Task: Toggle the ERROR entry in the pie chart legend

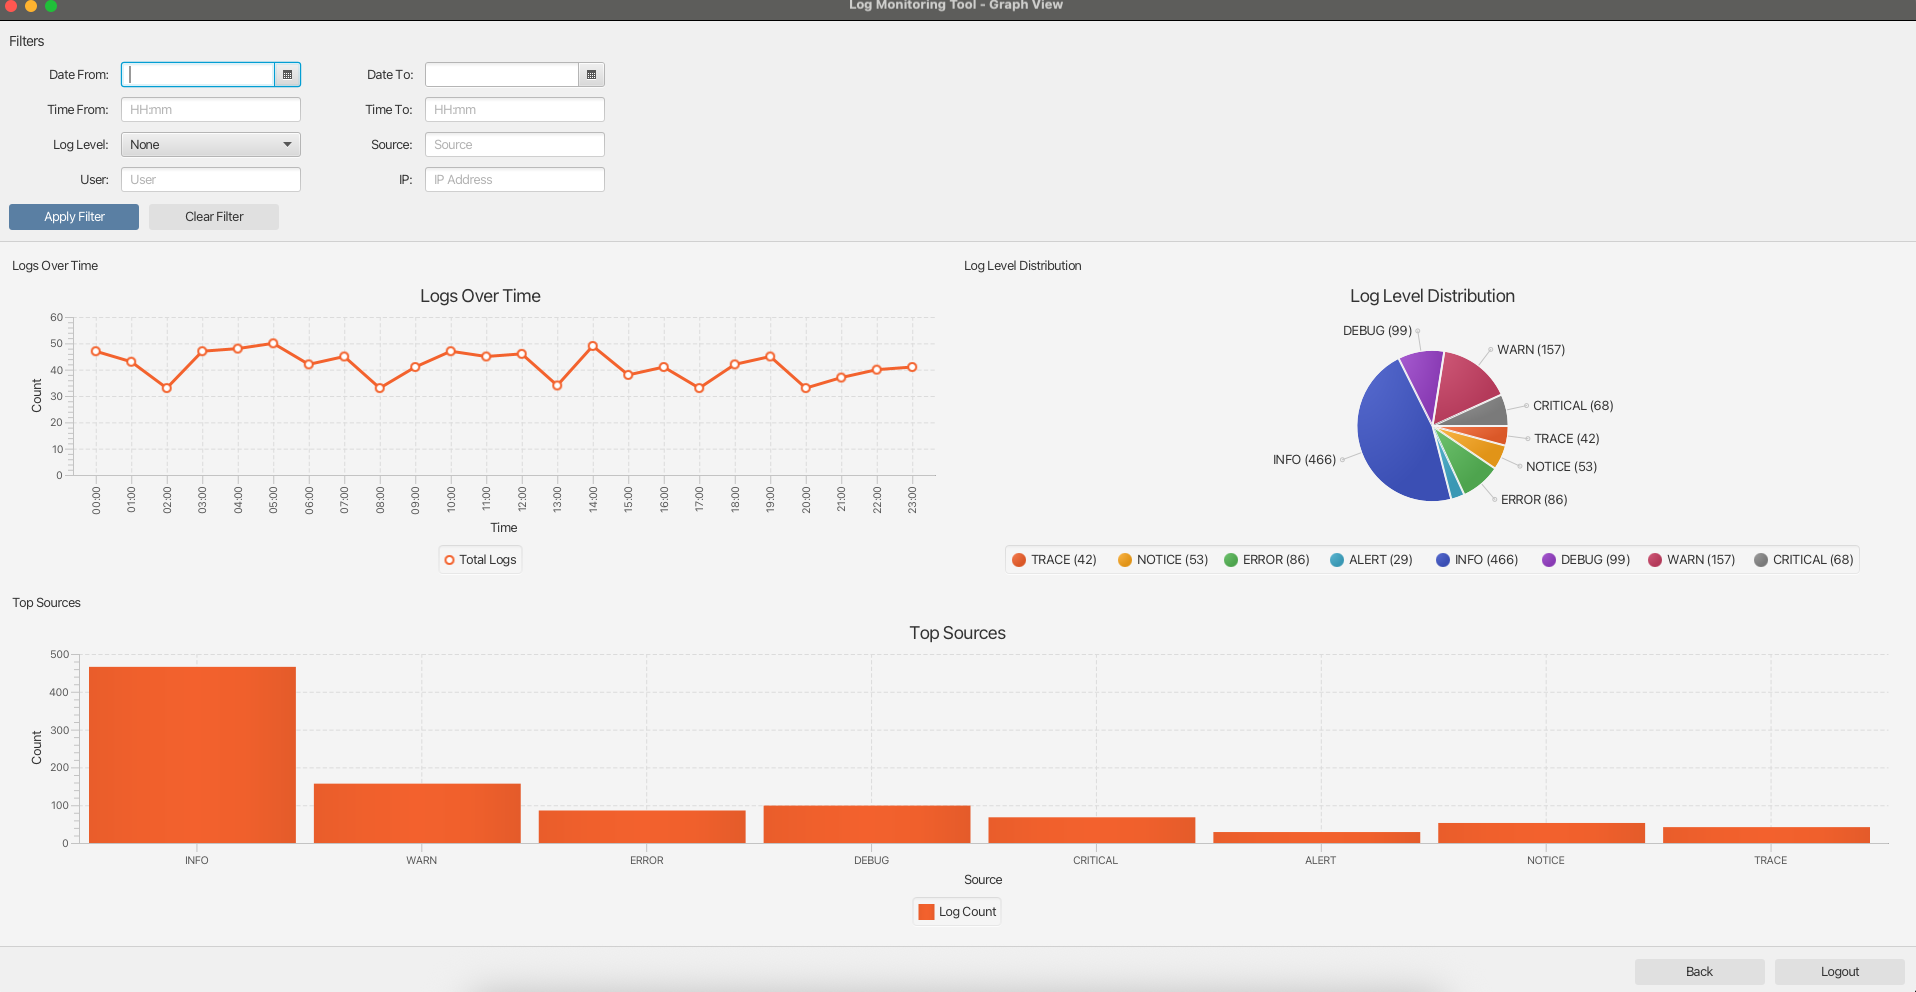Action: click(1266, 560)
